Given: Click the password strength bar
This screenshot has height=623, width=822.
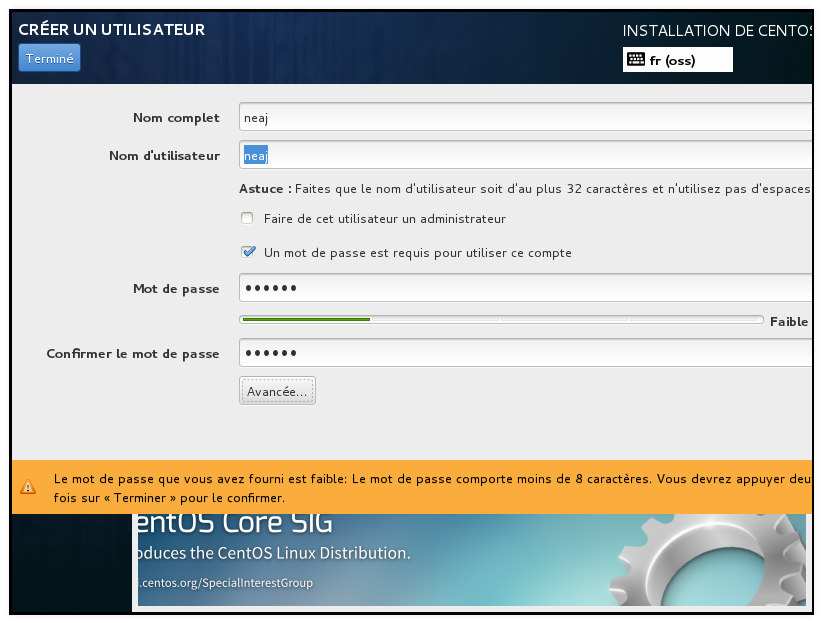Looking at the screenshot, I should (x=501, y=319).
